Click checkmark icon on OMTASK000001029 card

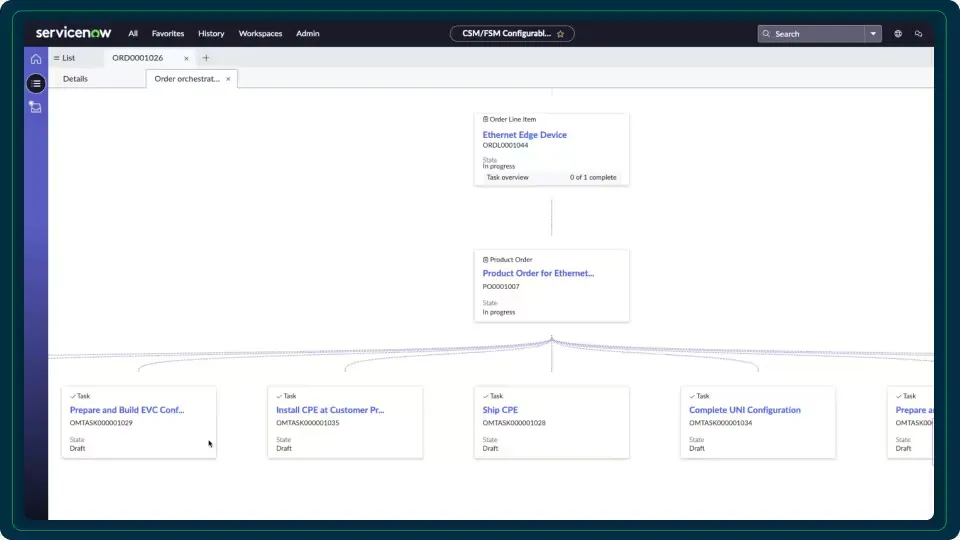click(73, 396)
